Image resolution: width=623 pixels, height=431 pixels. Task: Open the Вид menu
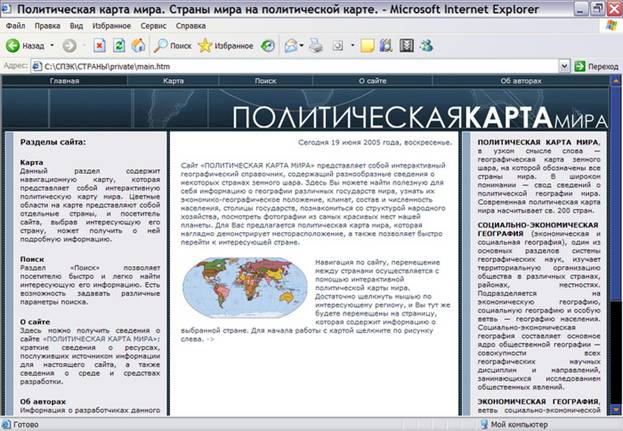click(x=76, y=26)
